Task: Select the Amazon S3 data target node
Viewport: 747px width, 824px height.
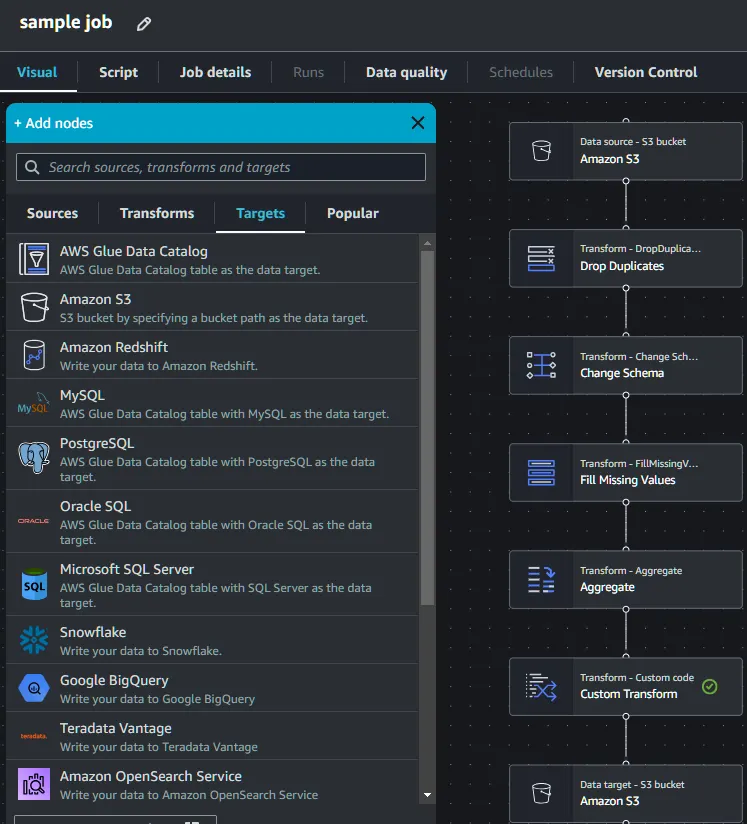Action: pyautogui.click(x=626, y=794)
